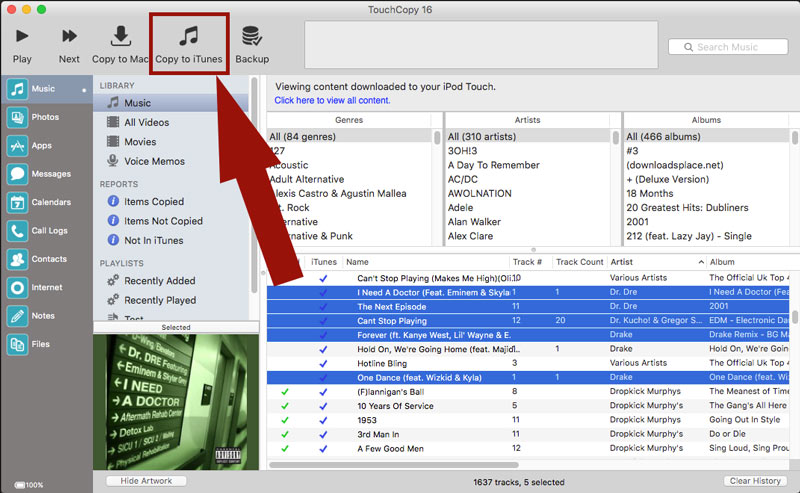The height and width of the screenshot is (493, 800).
Task: Click the library sidebar vertical scrollbar
Action: 254,186
